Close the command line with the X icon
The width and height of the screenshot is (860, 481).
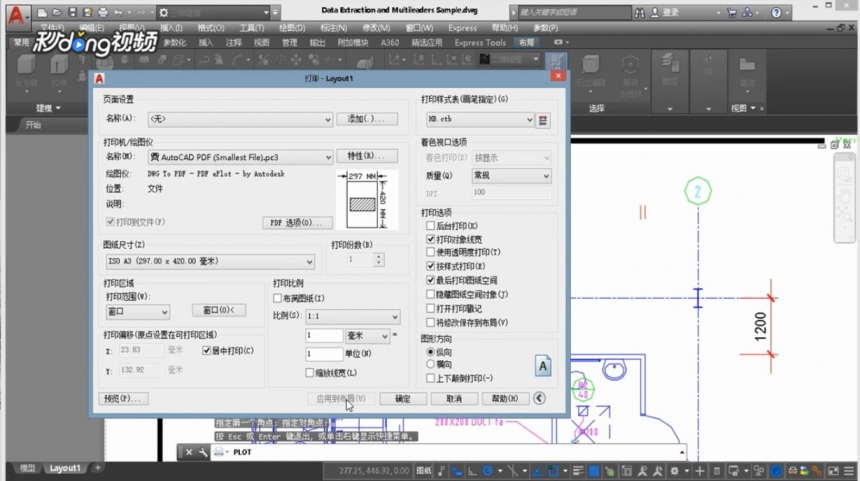pos(189,452)
